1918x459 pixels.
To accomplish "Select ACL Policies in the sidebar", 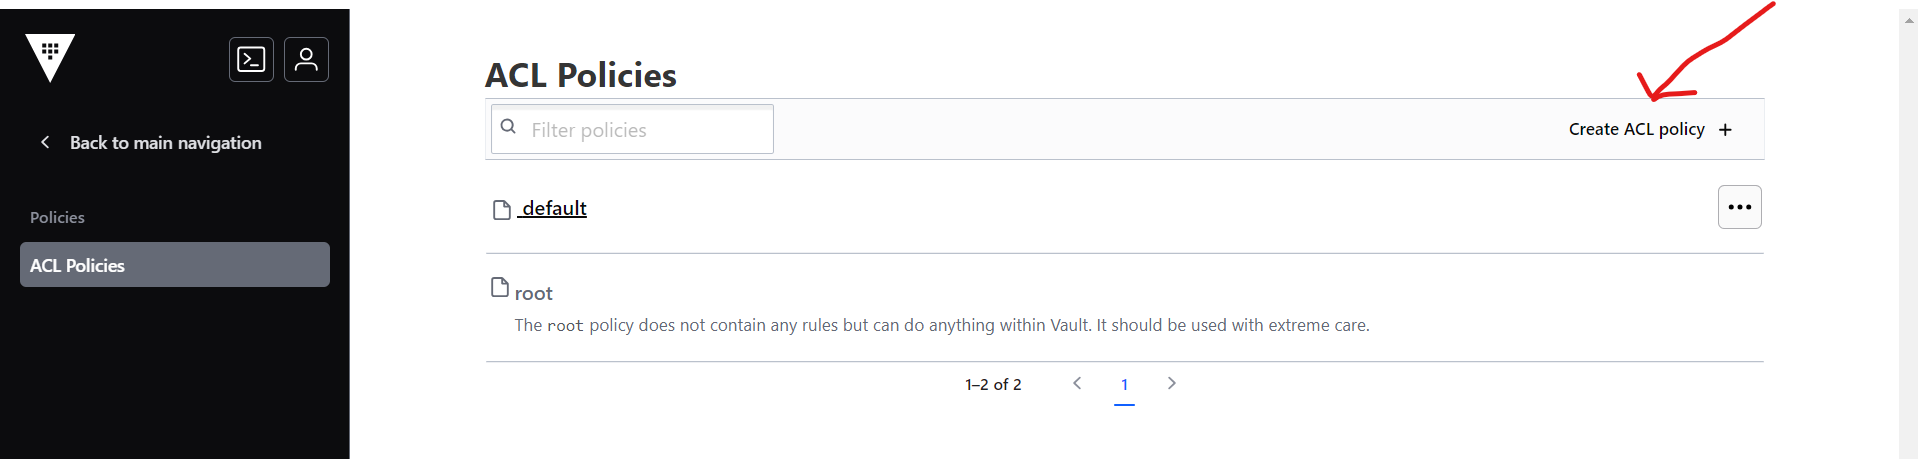I will coord(175,265).
